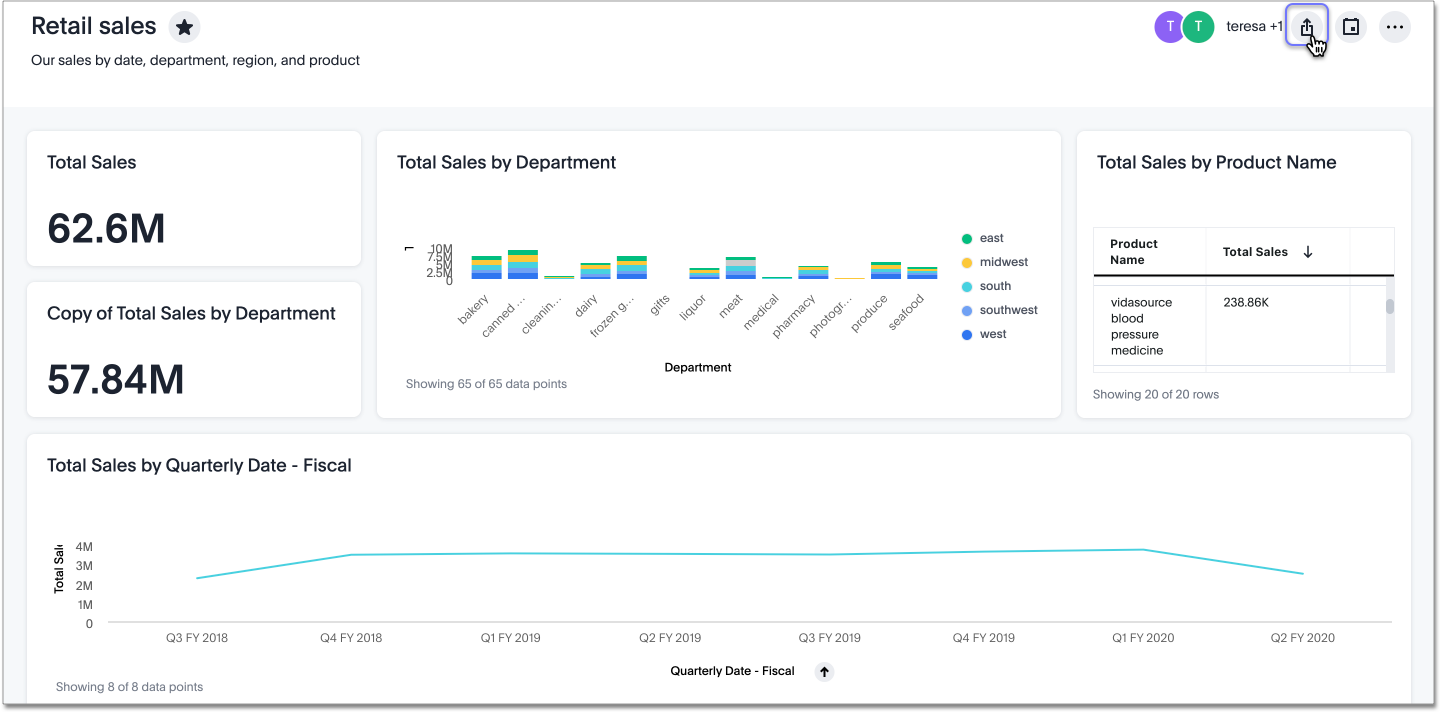This screenshot has width=1441, height=713.
Task: Open the more options ellipsis menu
Action: 1394,27
